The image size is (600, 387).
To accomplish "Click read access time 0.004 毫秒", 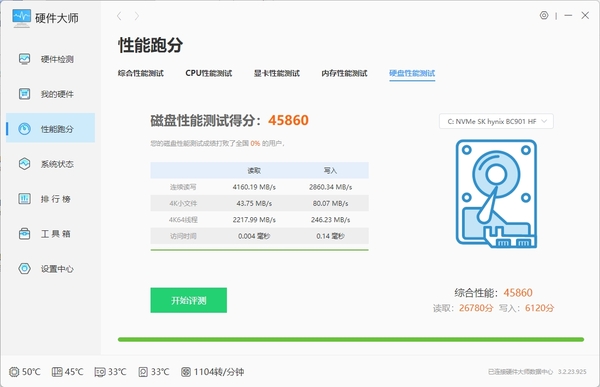I will pos(254,236).
